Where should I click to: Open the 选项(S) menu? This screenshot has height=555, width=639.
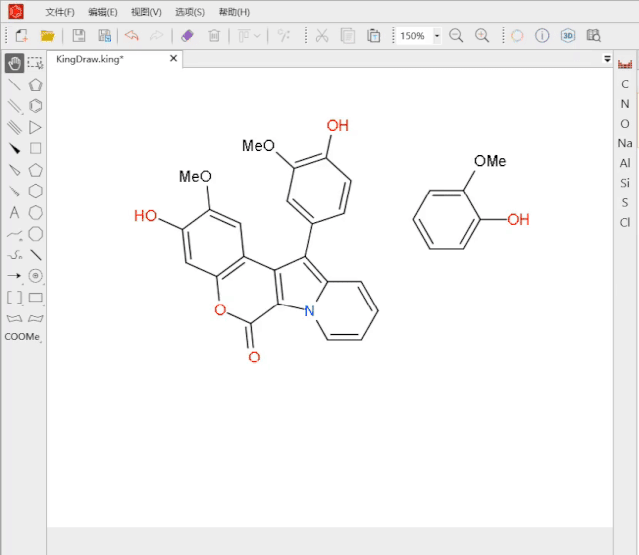[x=190, y=12]
